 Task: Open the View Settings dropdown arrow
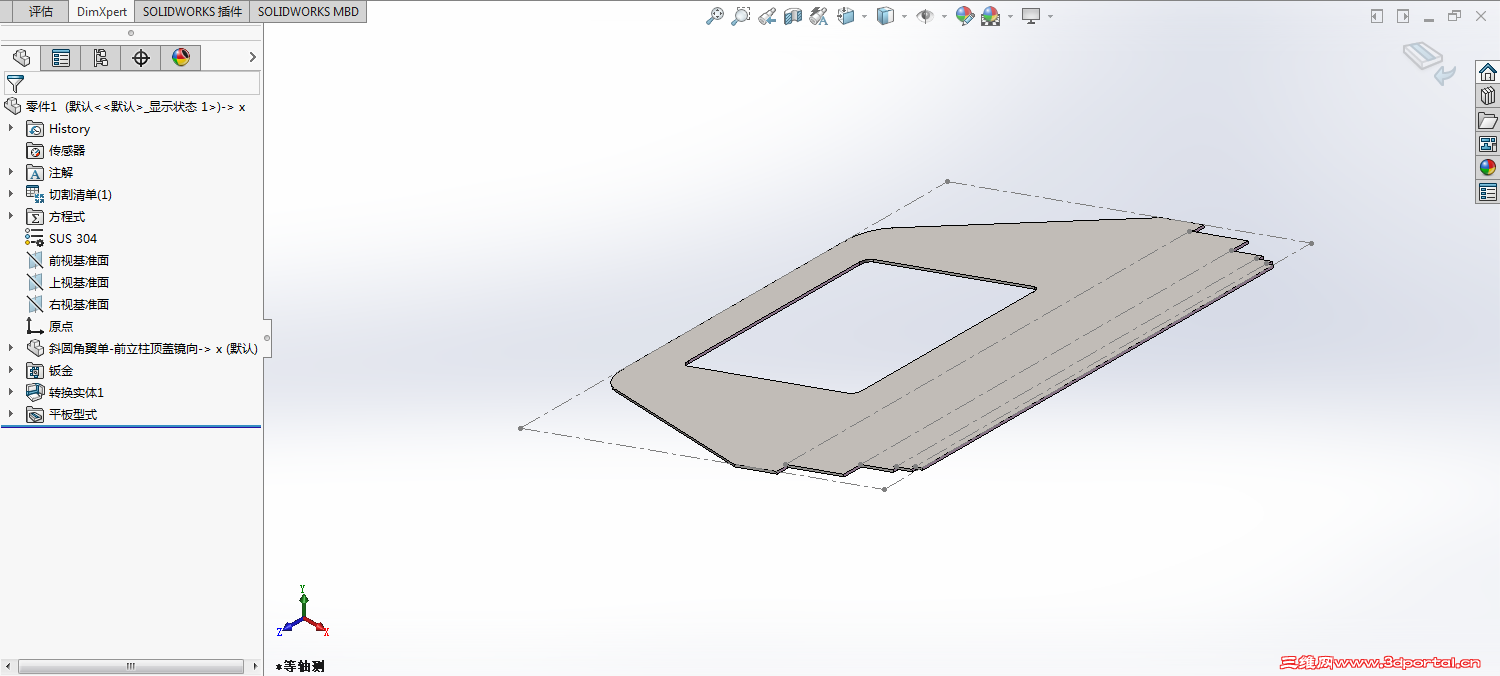[x=1050, y=16]
